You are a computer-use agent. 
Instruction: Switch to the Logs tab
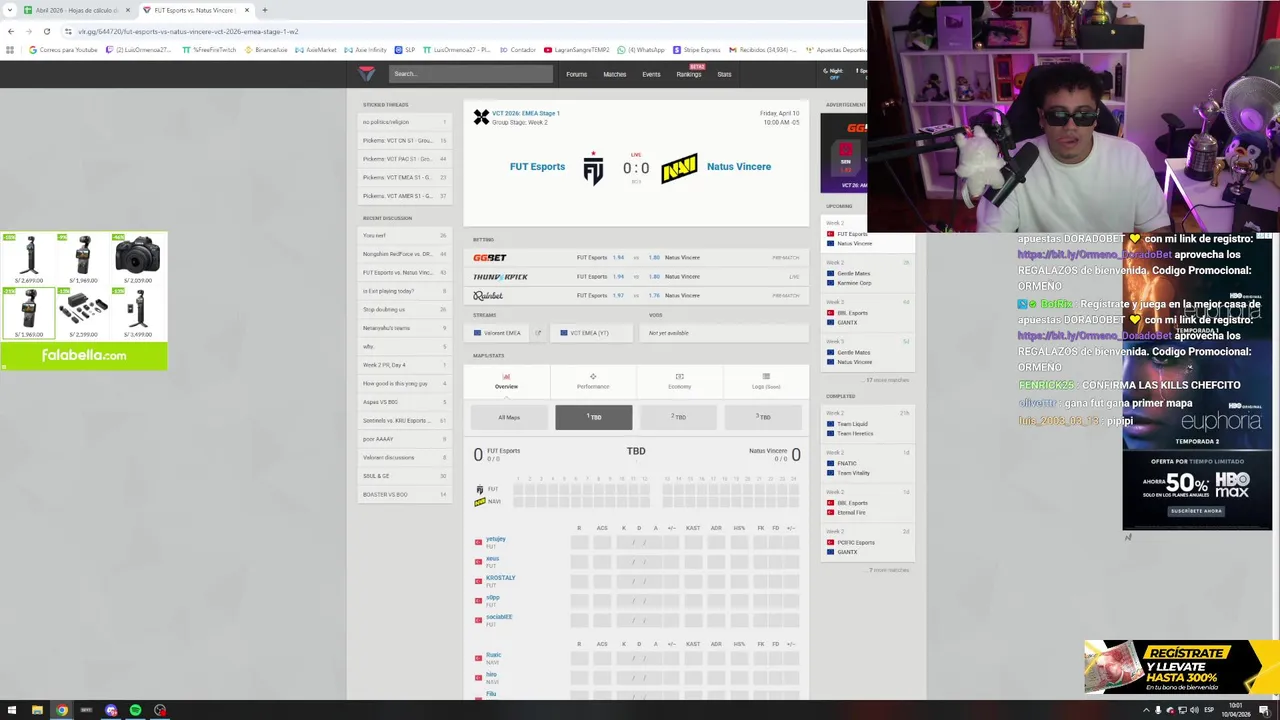pyautogui.click(x=766, y=381)
